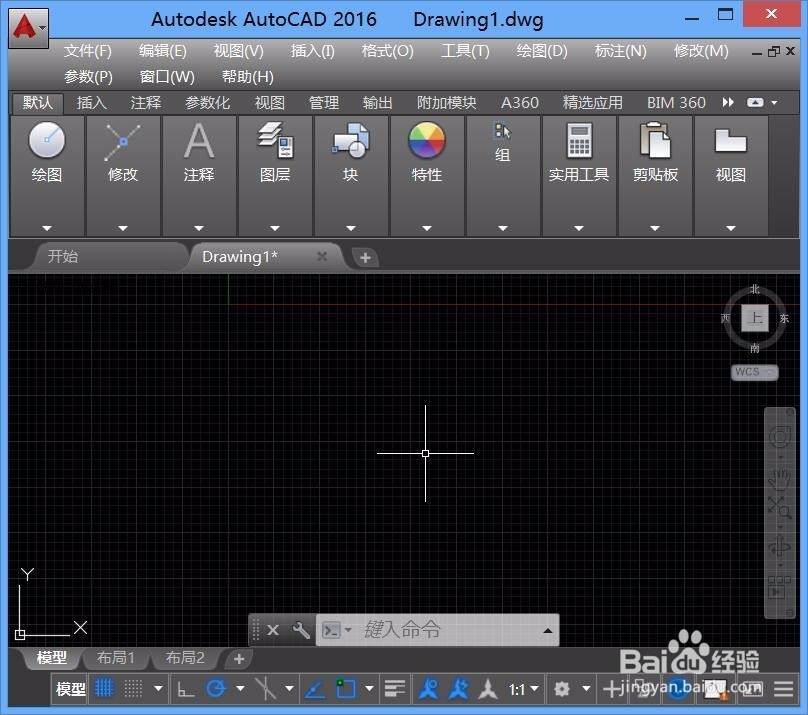Toggle ortho mode in status bar

click(x=186, y=689)
